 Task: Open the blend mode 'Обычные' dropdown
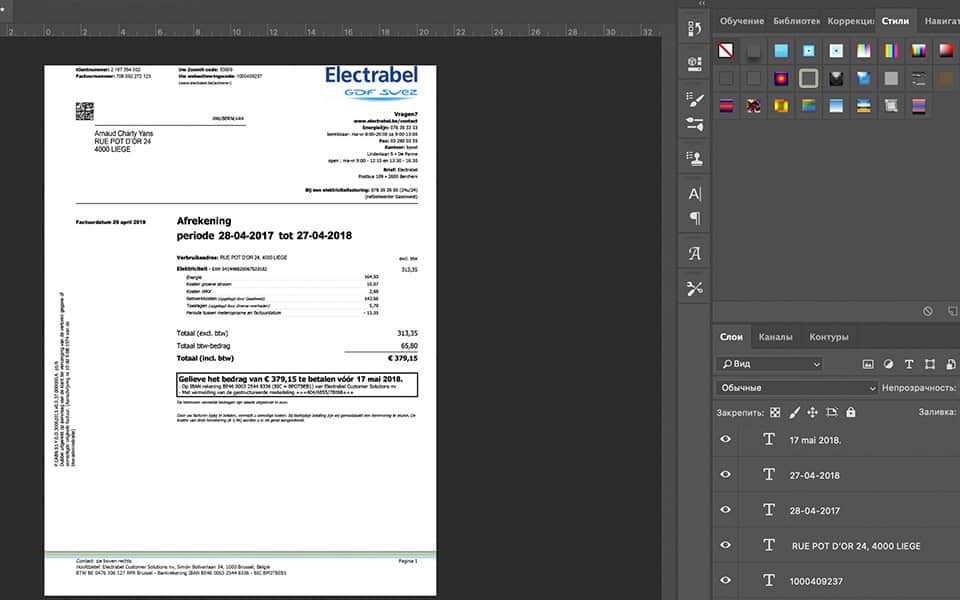[797, 388]
